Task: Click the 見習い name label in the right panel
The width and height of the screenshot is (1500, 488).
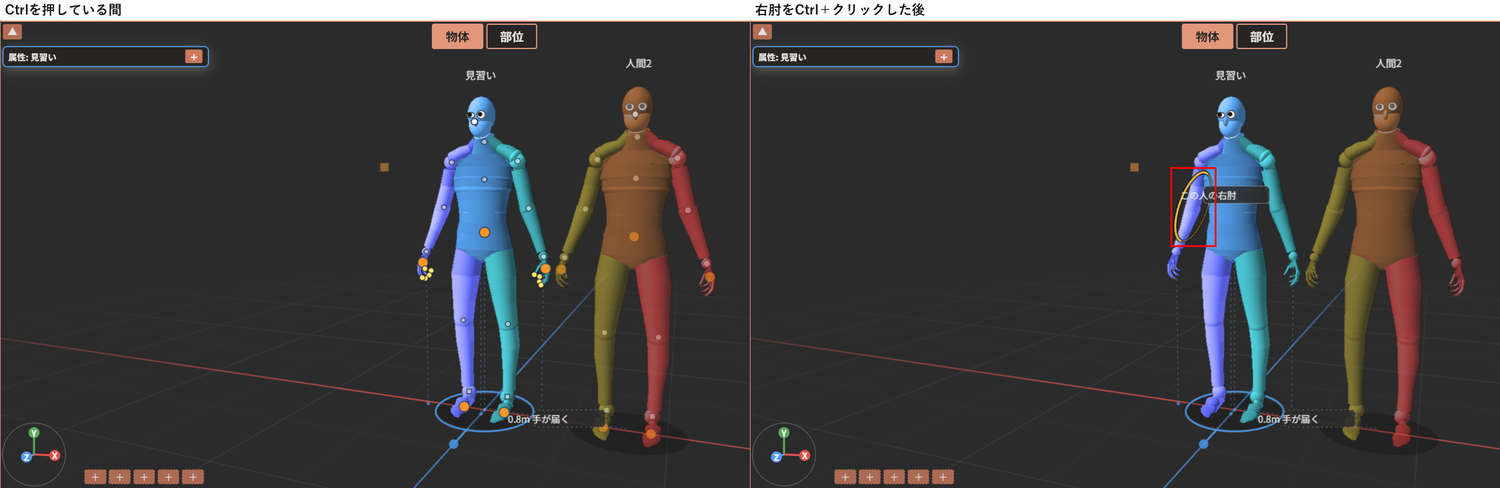Action: 1231,76
